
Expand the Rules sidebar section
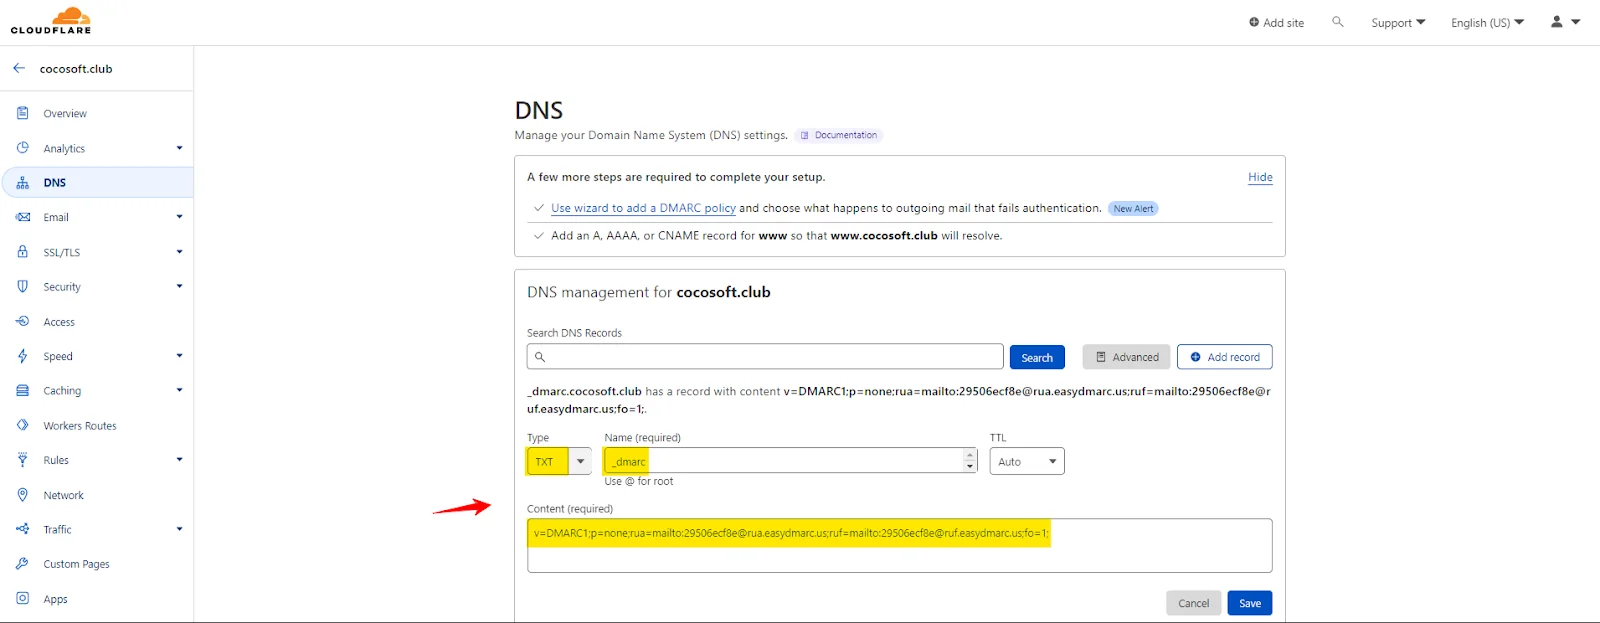(x=180, y=460)
